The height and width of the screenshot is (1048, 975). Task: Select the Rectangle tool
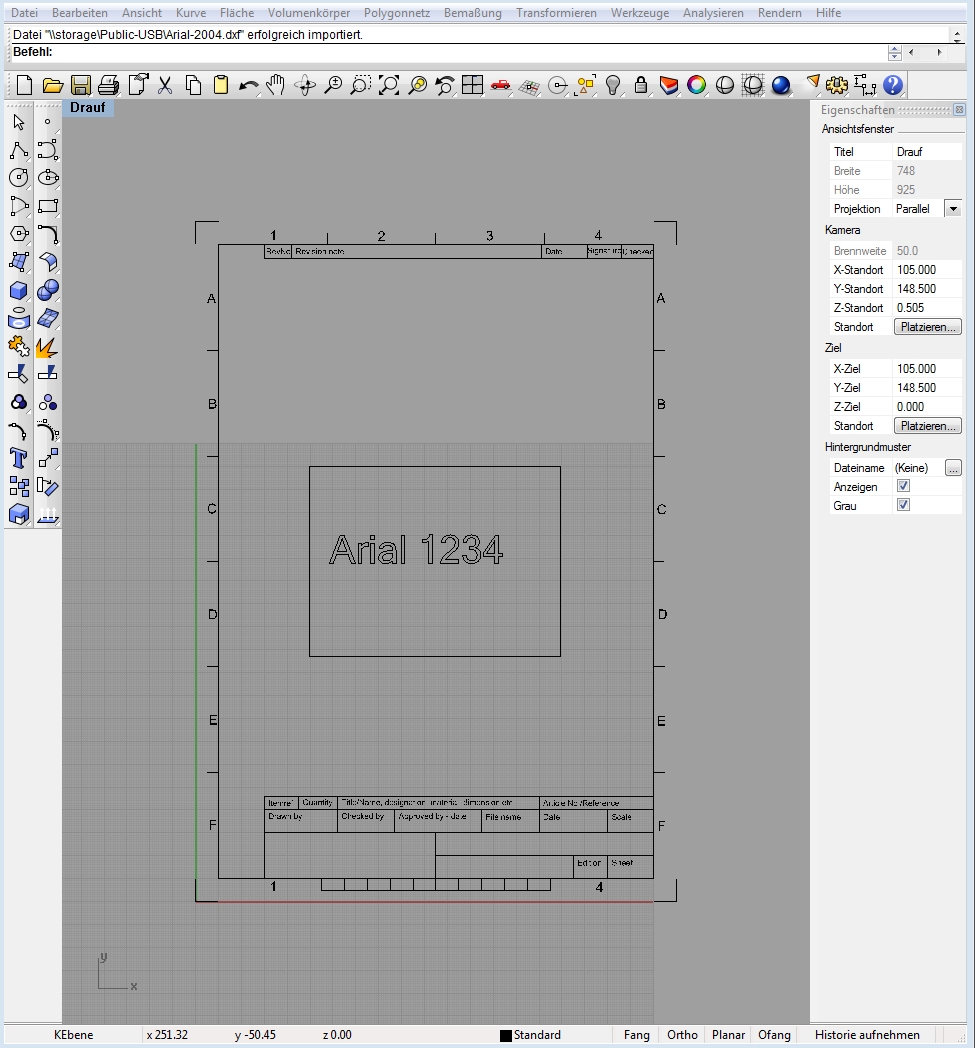click(47, 206)
